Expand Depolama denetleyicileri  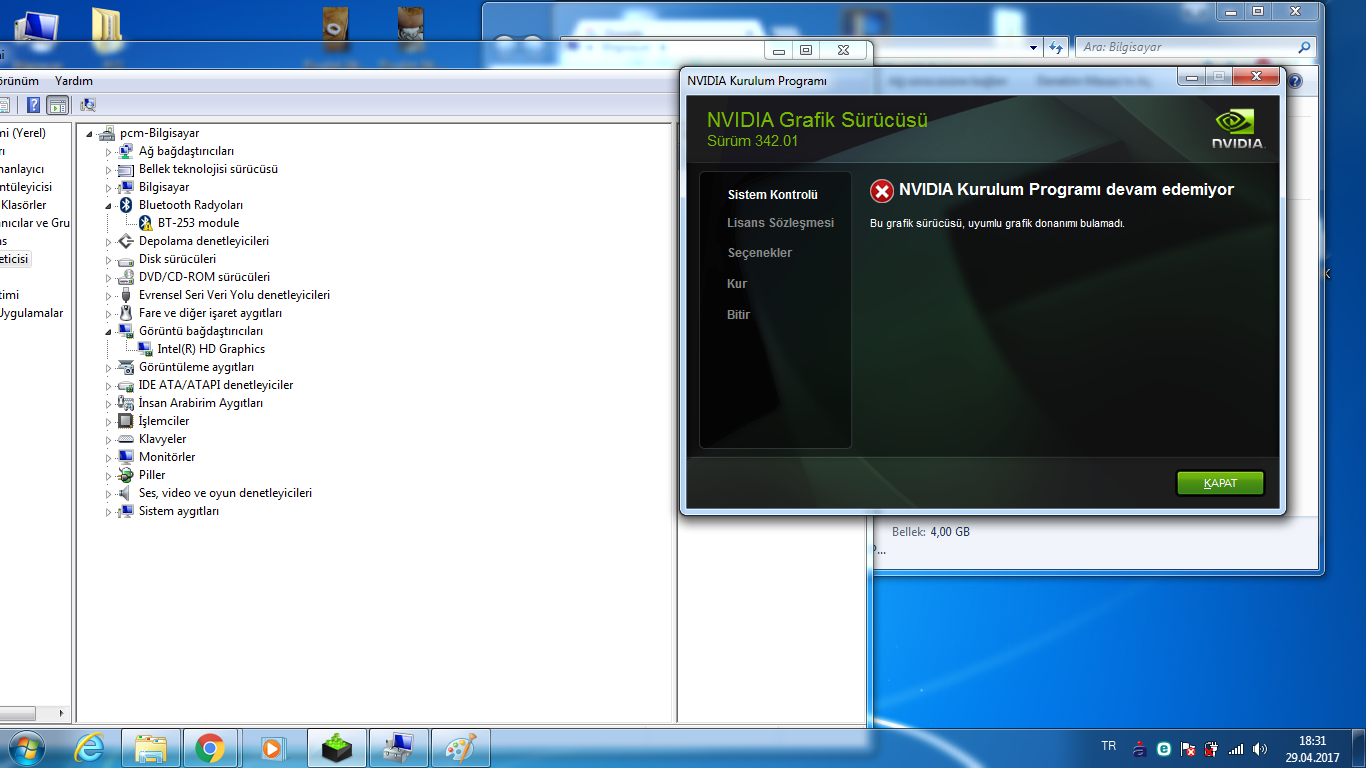click(x=109, y=242)
